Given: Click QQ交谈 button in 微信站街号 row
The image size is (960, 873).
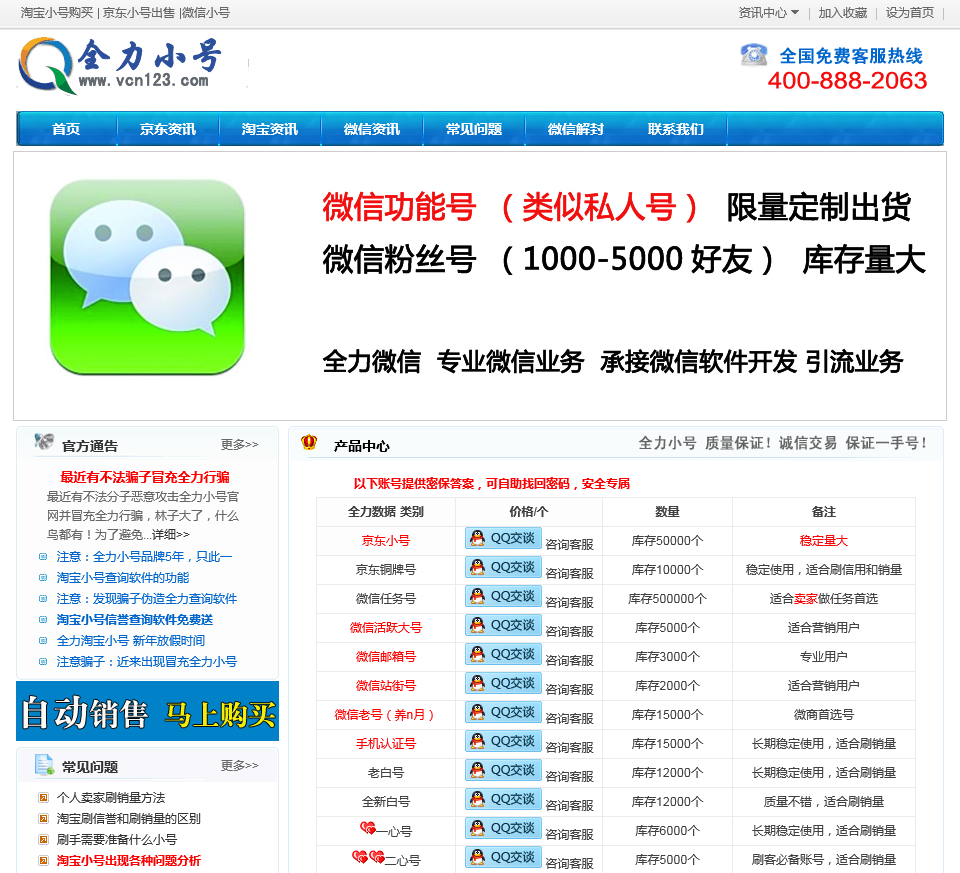Looking at the screenshot, I should (x=503, y=683).
